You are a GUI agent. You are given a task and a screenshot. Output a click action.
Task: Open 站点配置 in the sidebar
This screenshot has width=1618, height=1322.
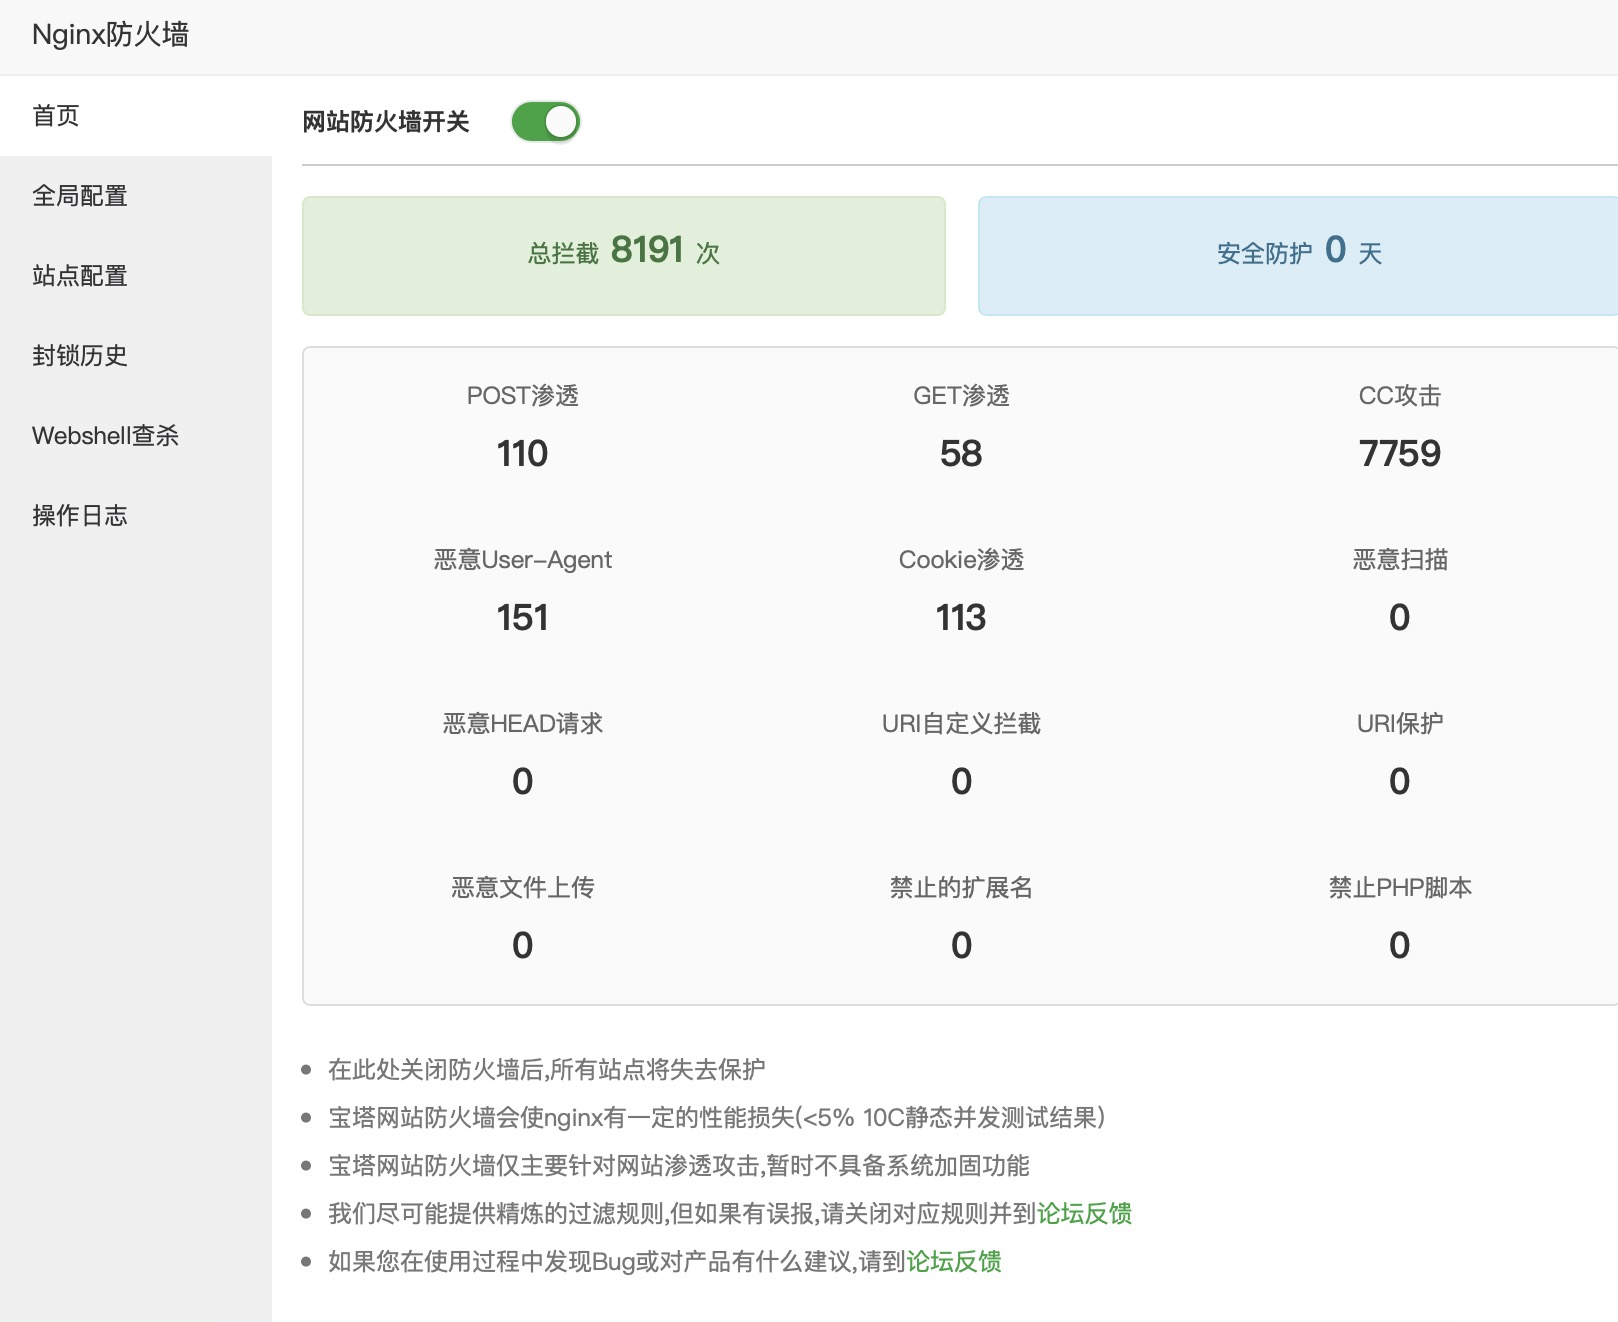click(80, 276)
